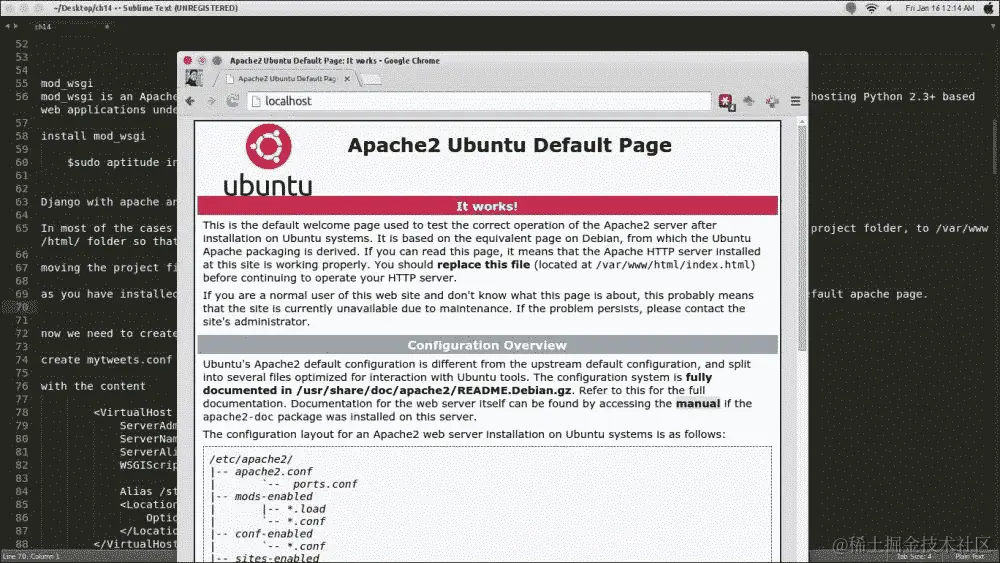This screenshot has height=563, width=1000.
Task: Click 'mod_wsgi' on line 55 in Sublime
Action: pos(67,84)
